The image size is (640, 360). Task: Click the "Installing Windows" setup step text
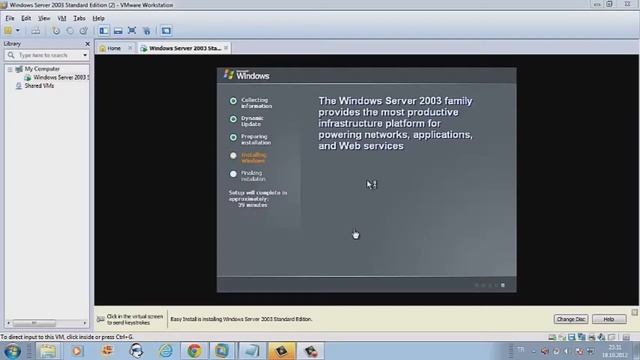click(x=253, y=158)
